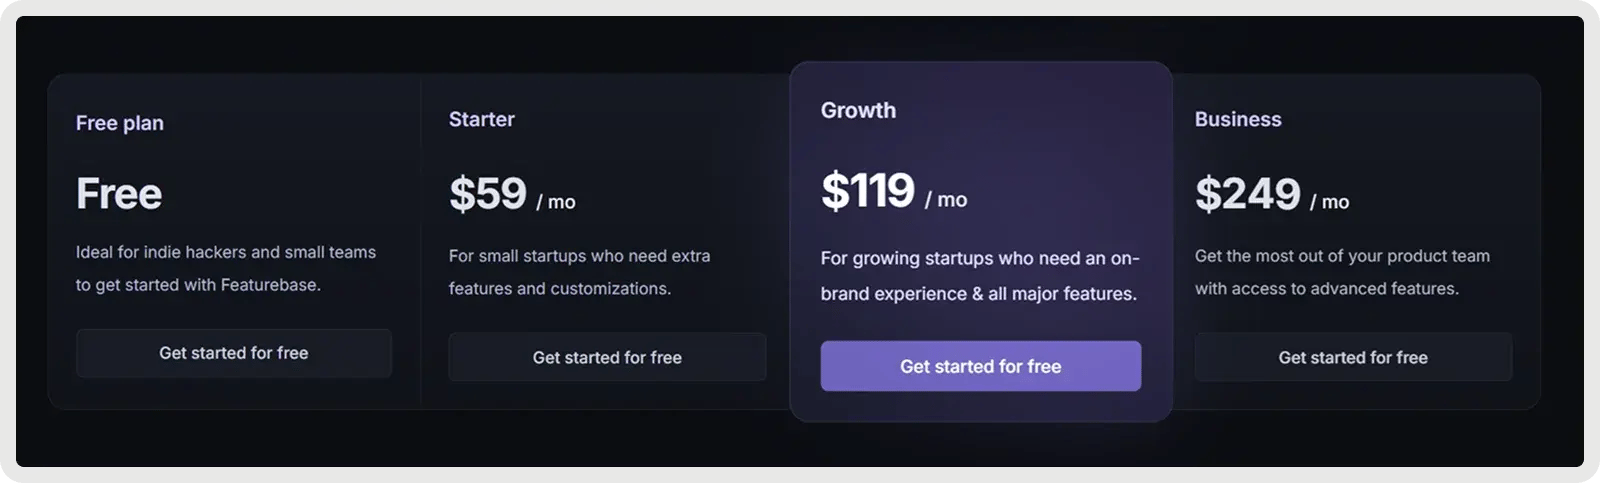This screenshot has height=483, width=1600.
Task: Click the word Featurebase in Free description
Action: click(x=270, y=285)
